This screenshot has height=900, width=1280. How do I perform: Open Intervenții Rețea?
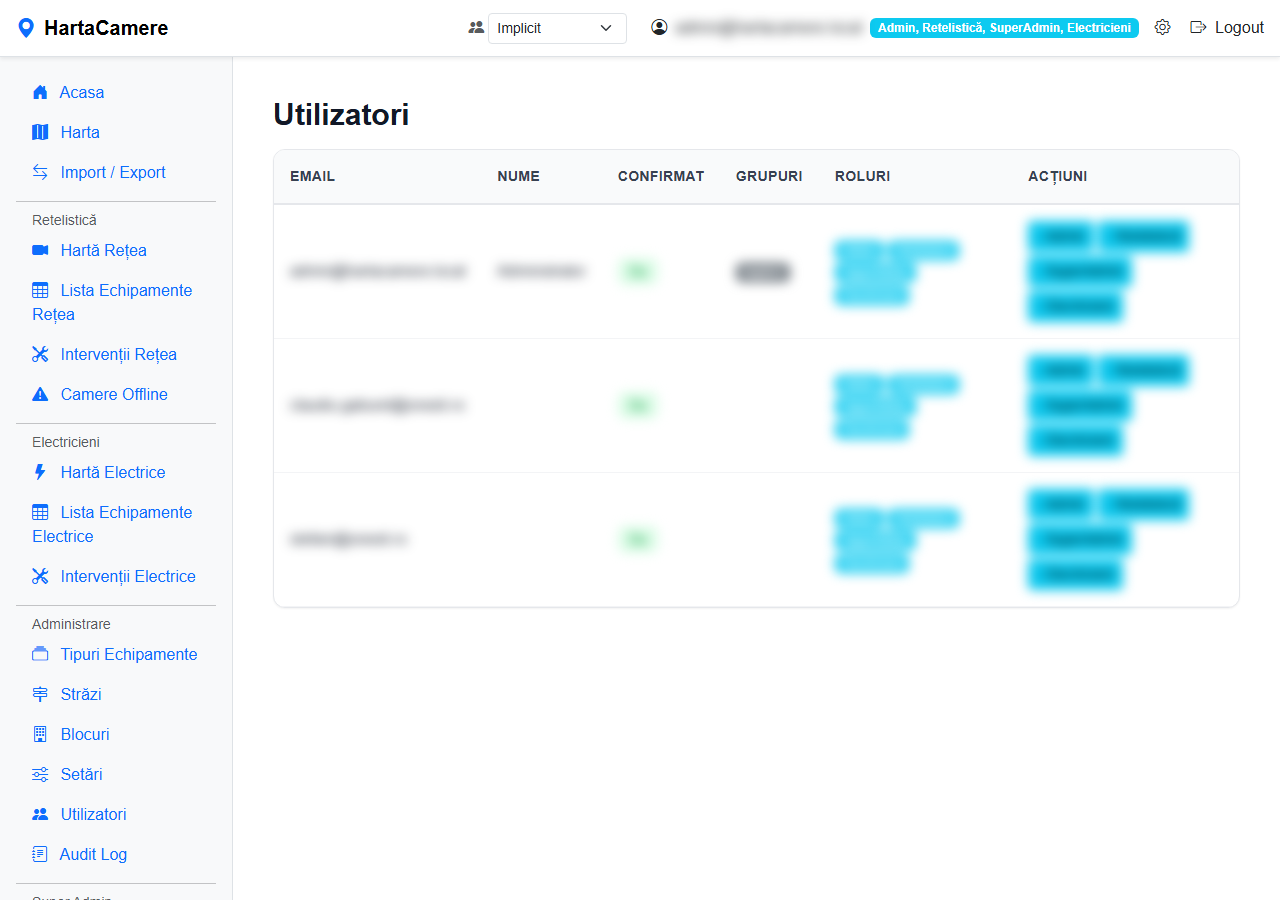click(119, 354)
